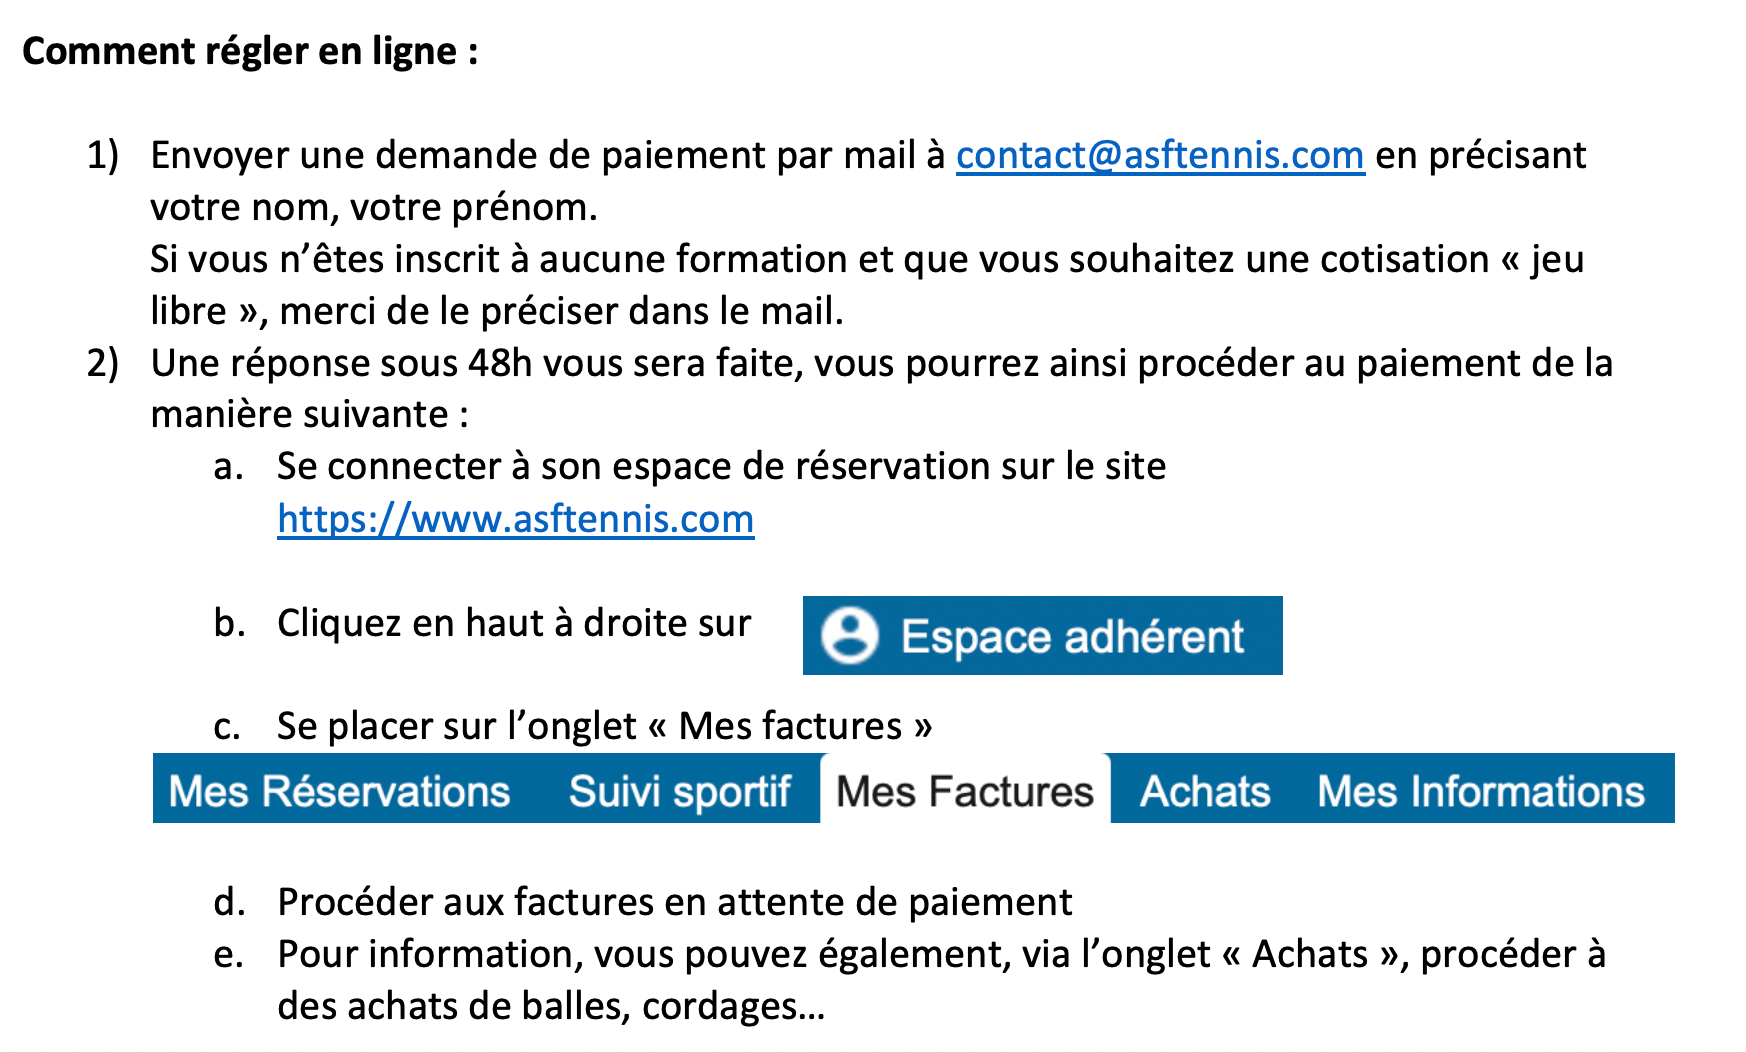Image resolution: width=1746 pixels, height=1052 pixels.
Task: Select the Mes Factures tab
Action: (965, 790)
